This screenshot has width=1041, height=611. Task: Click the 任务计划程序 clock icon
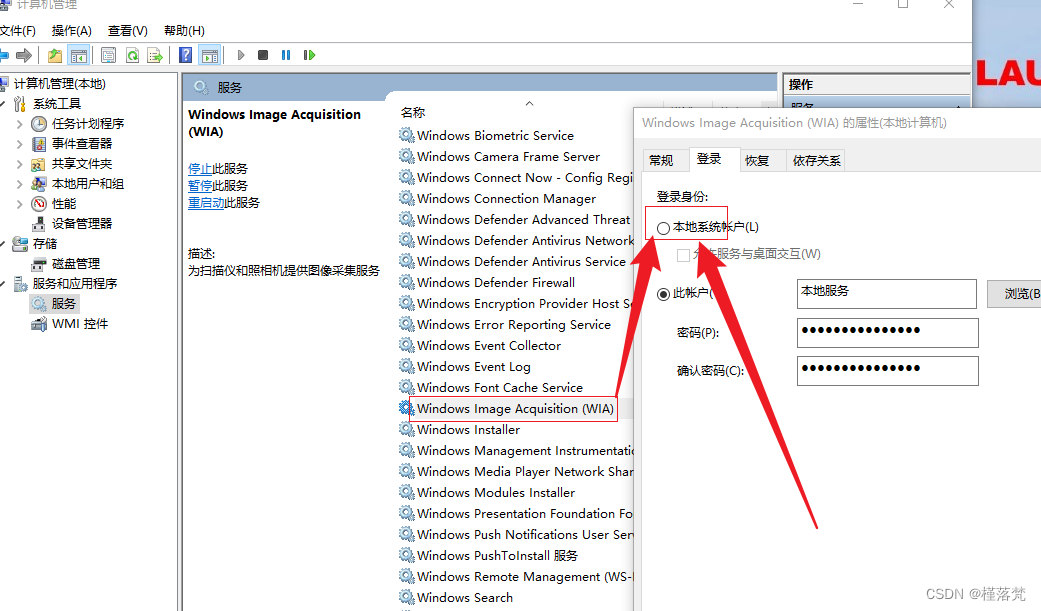tap(39, 124)
